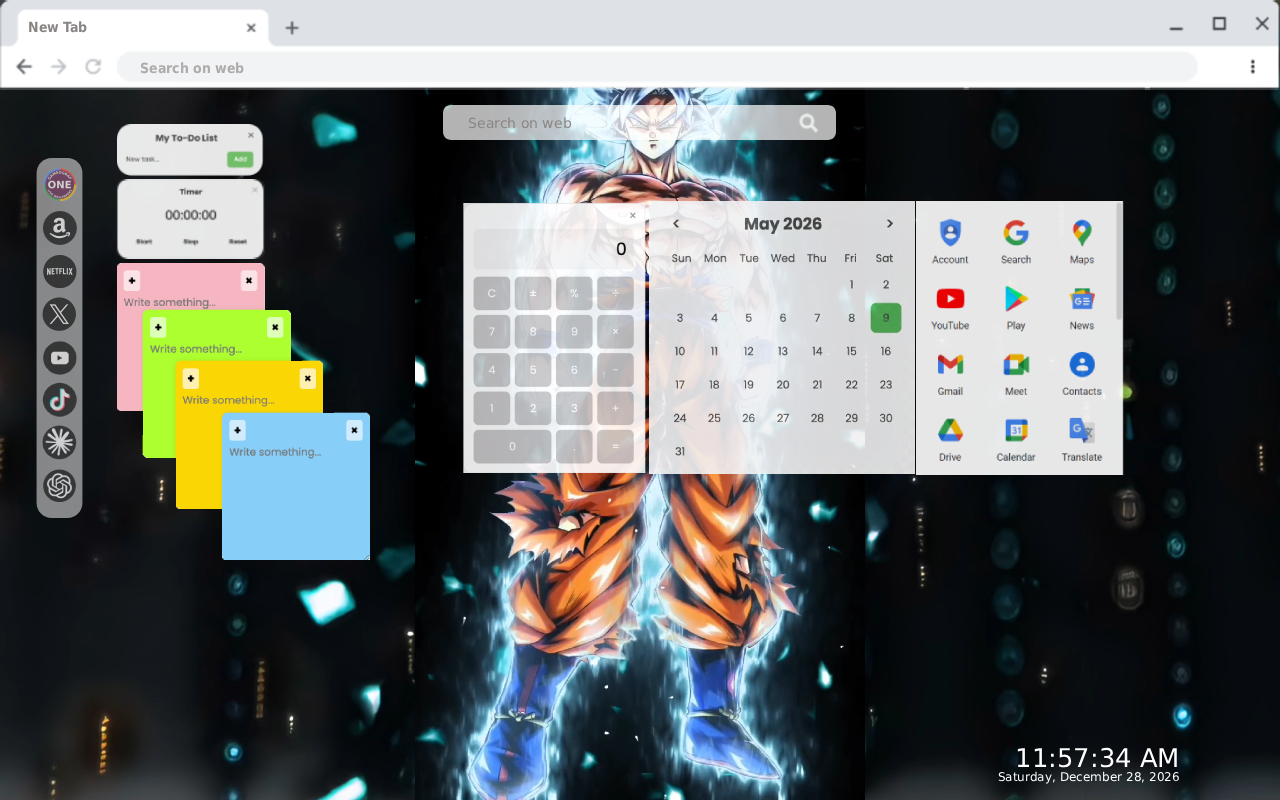Viewport: 1280px width, 800px height.
Task: Add a new note from the pink sticky note
Action: (132, 281)
